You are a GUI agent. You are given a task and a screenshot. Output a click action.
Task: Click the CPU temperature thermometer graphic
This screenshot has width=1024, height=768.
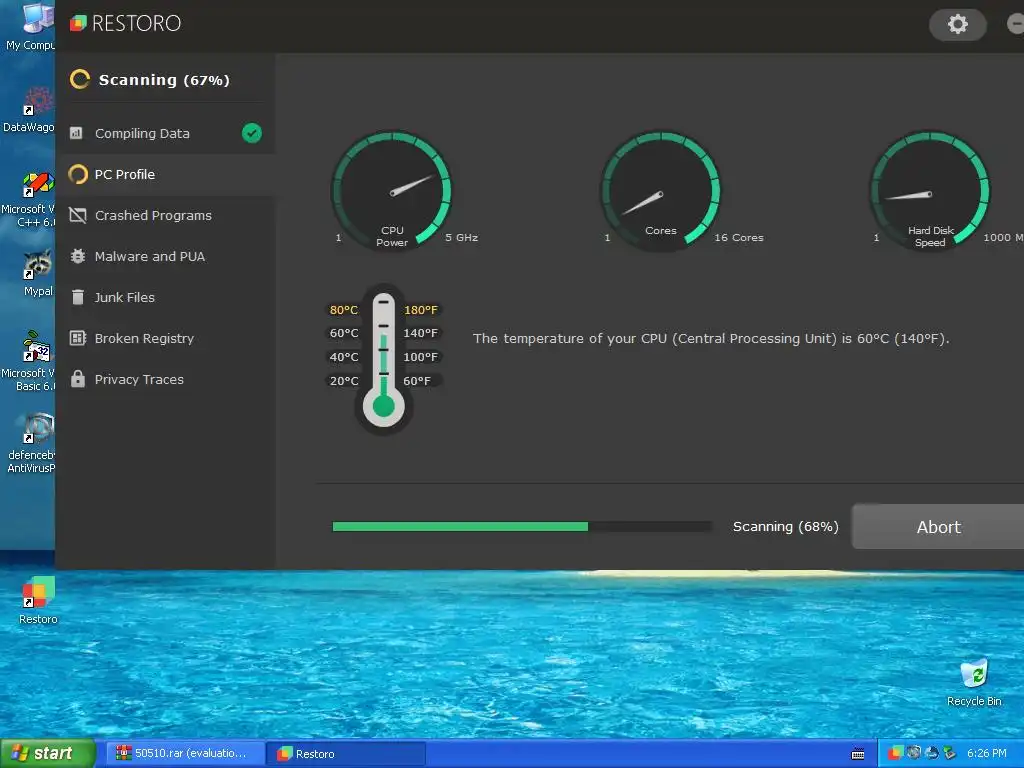383,359
